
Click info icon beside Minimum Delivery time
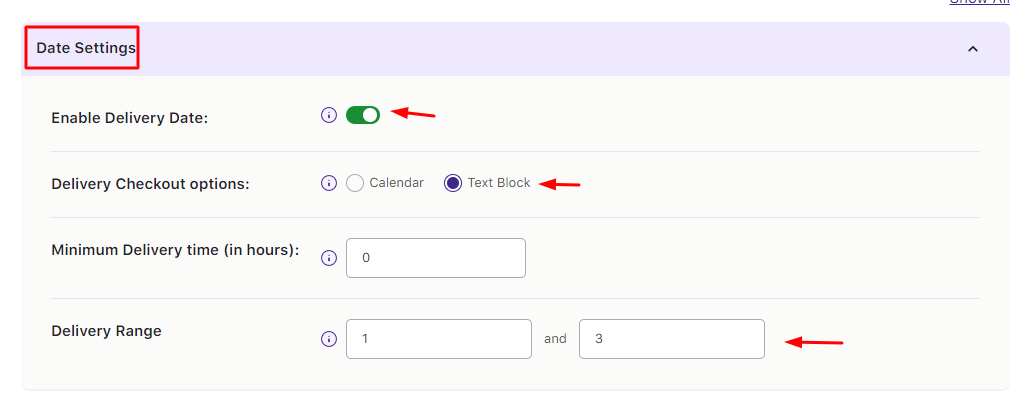(x=328, y=258)
